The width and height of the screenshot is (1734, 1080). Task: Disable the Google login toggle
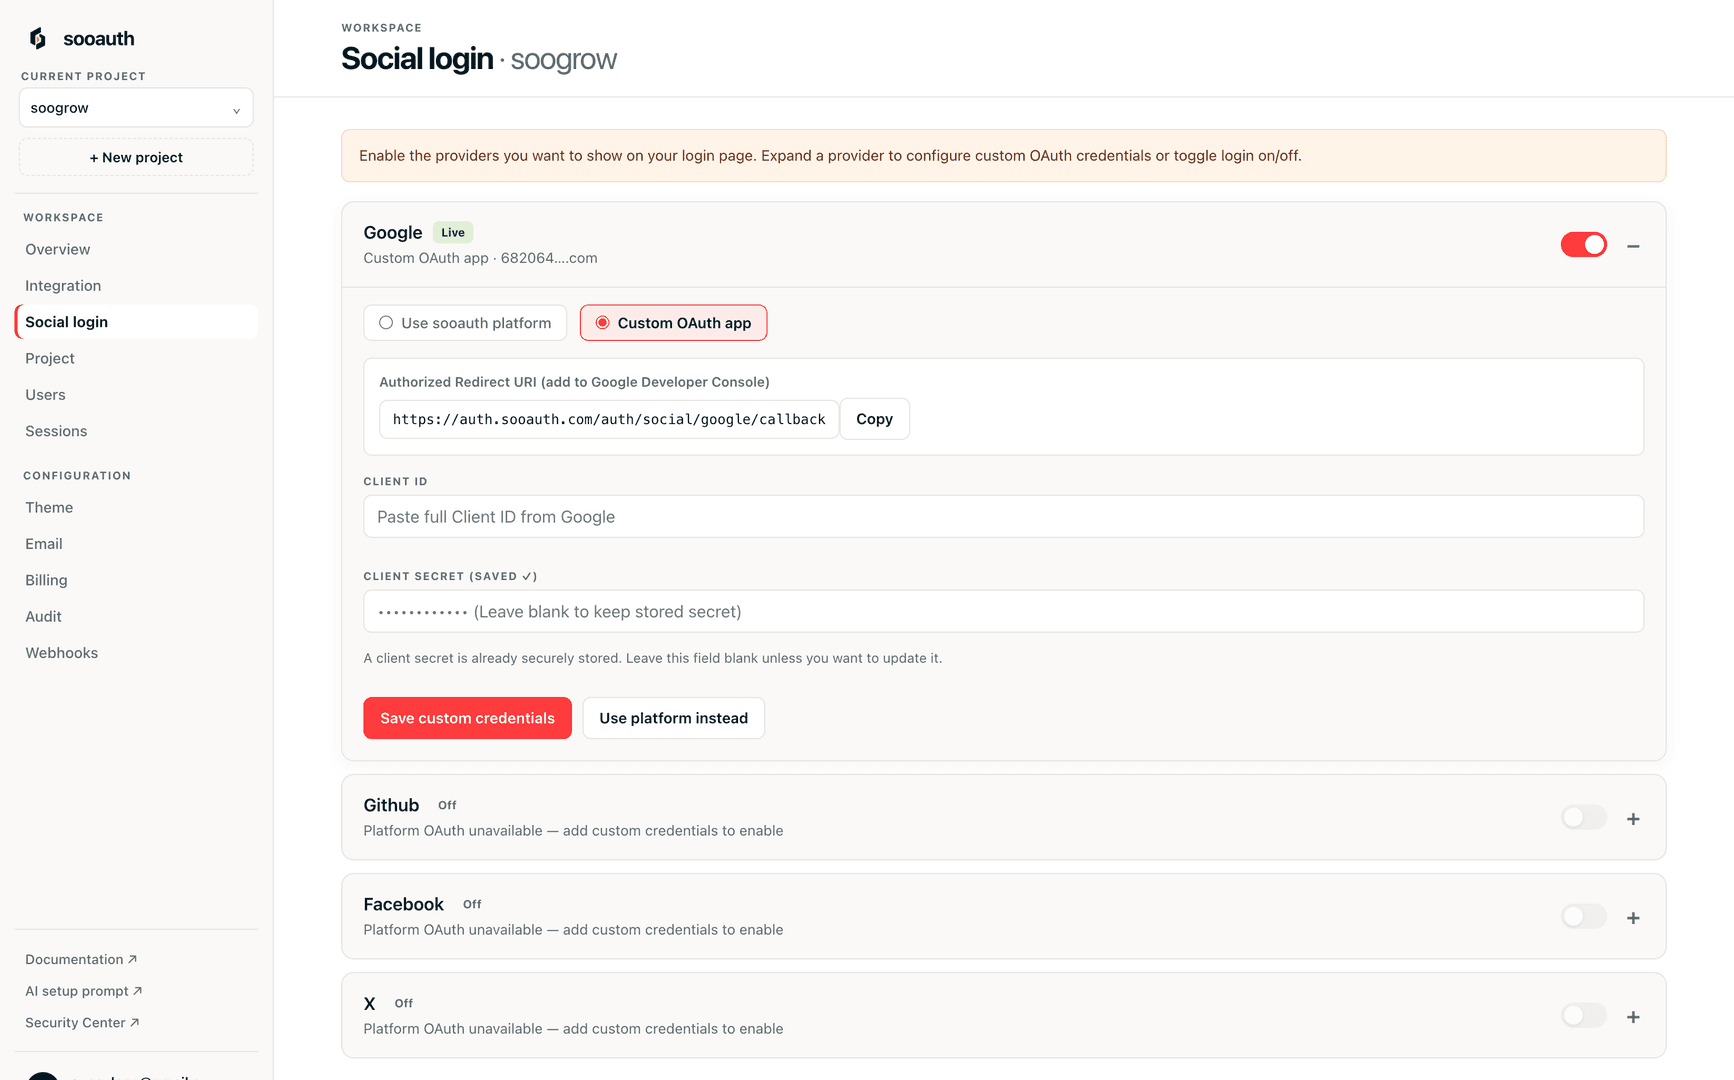[x=1584, y=245]
